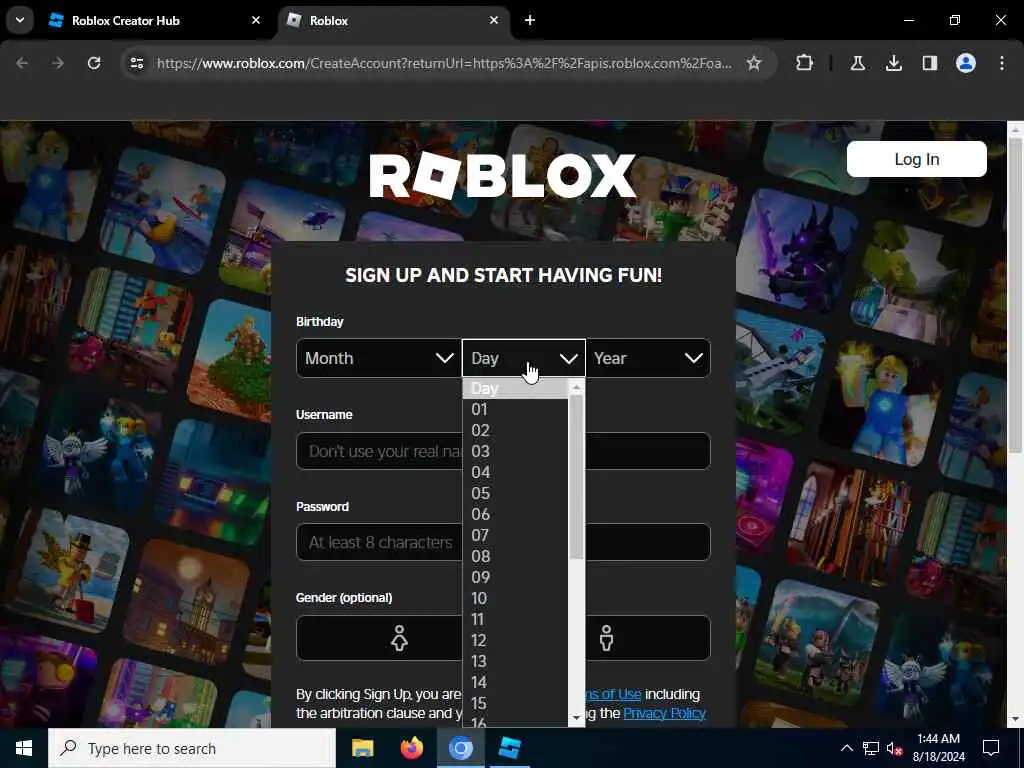Screen dimensions: 1024x768
Task: Open the notification center icon
Action: 991,748
